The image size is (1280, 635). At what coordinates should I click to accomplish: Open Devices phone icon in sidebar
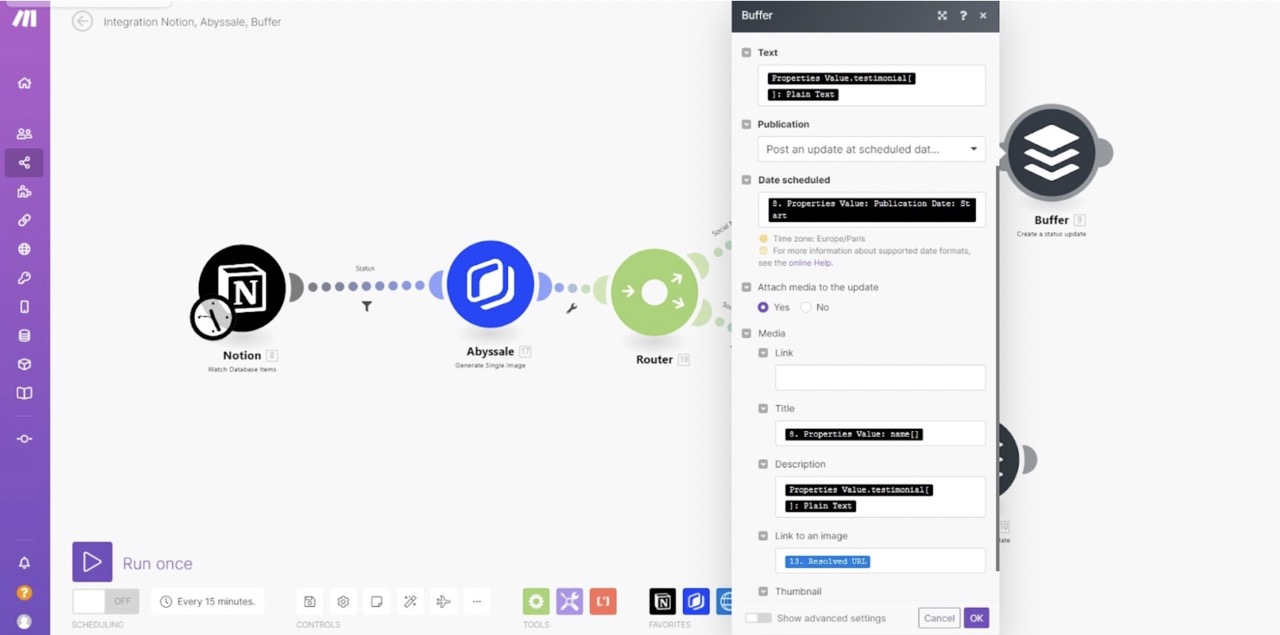tap(24, 307)
